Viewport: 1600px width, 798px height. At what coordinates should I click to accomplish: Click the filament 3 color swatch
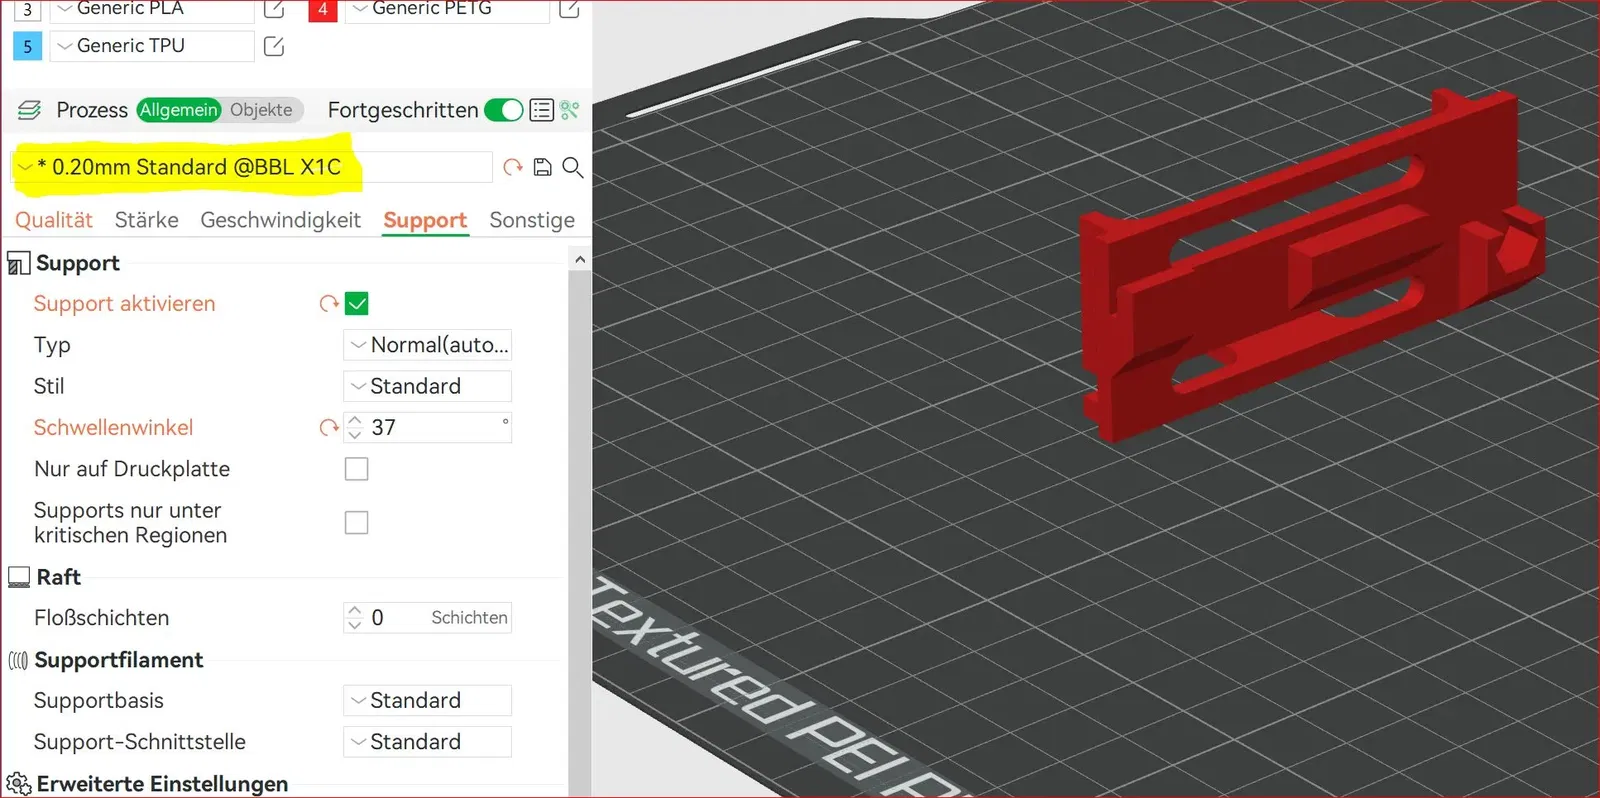click(x=27, y=10)
